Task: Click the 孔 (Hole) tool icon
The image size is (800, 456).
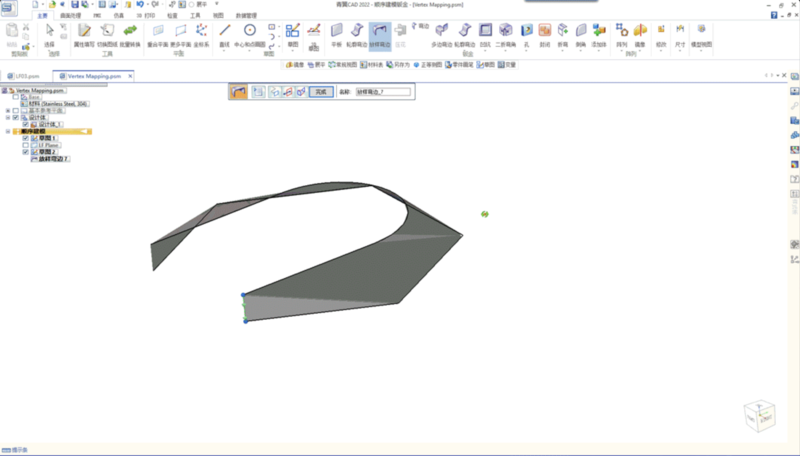Action: pos(524,33)
